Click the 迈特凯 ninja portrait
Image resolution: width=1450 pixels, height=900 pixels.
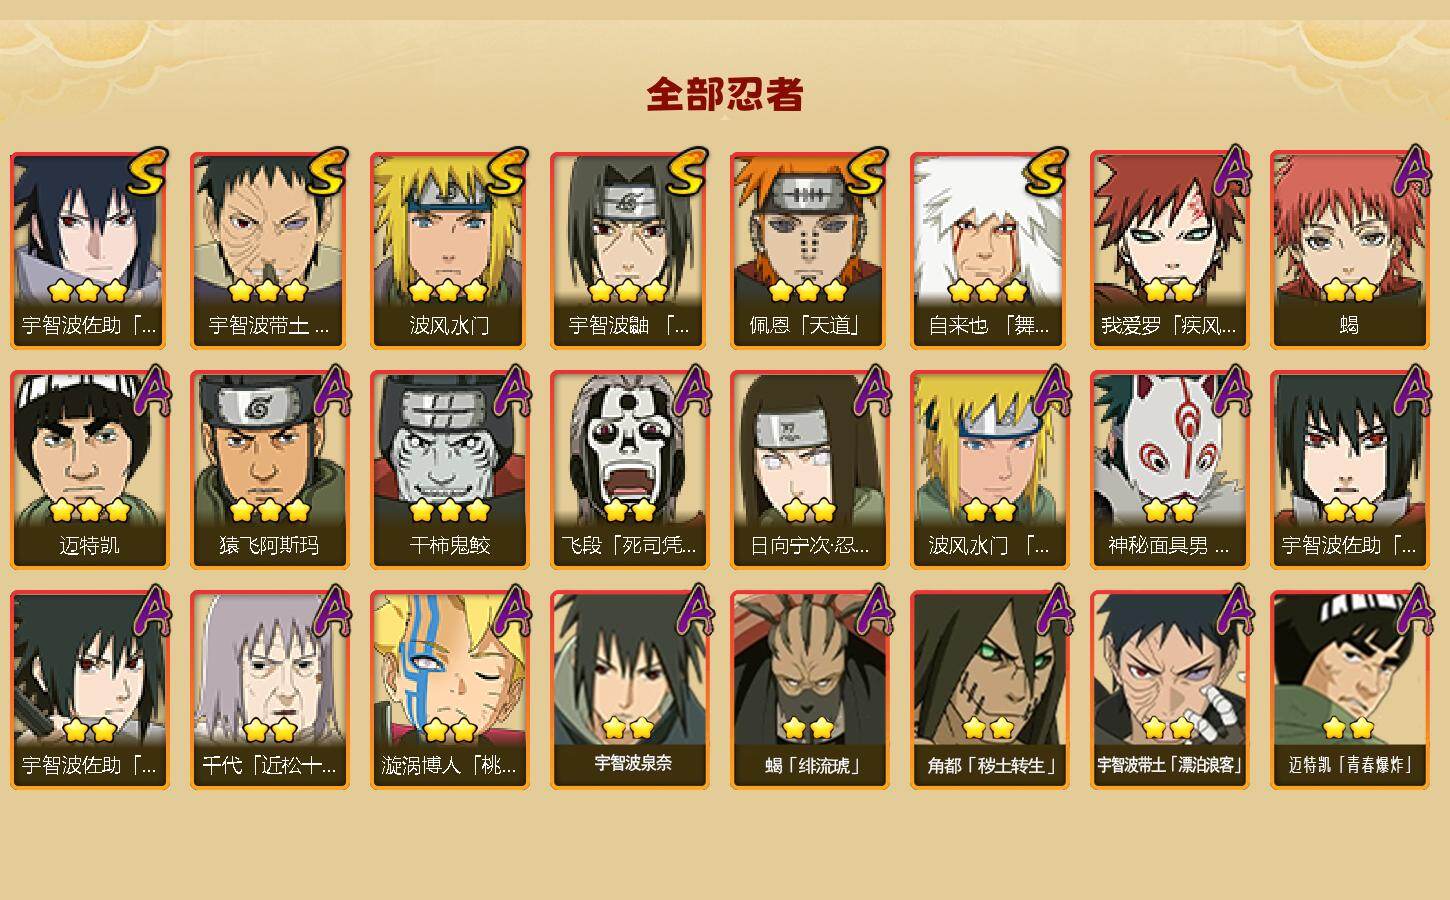pyautogui.click(x=89, y=470)
